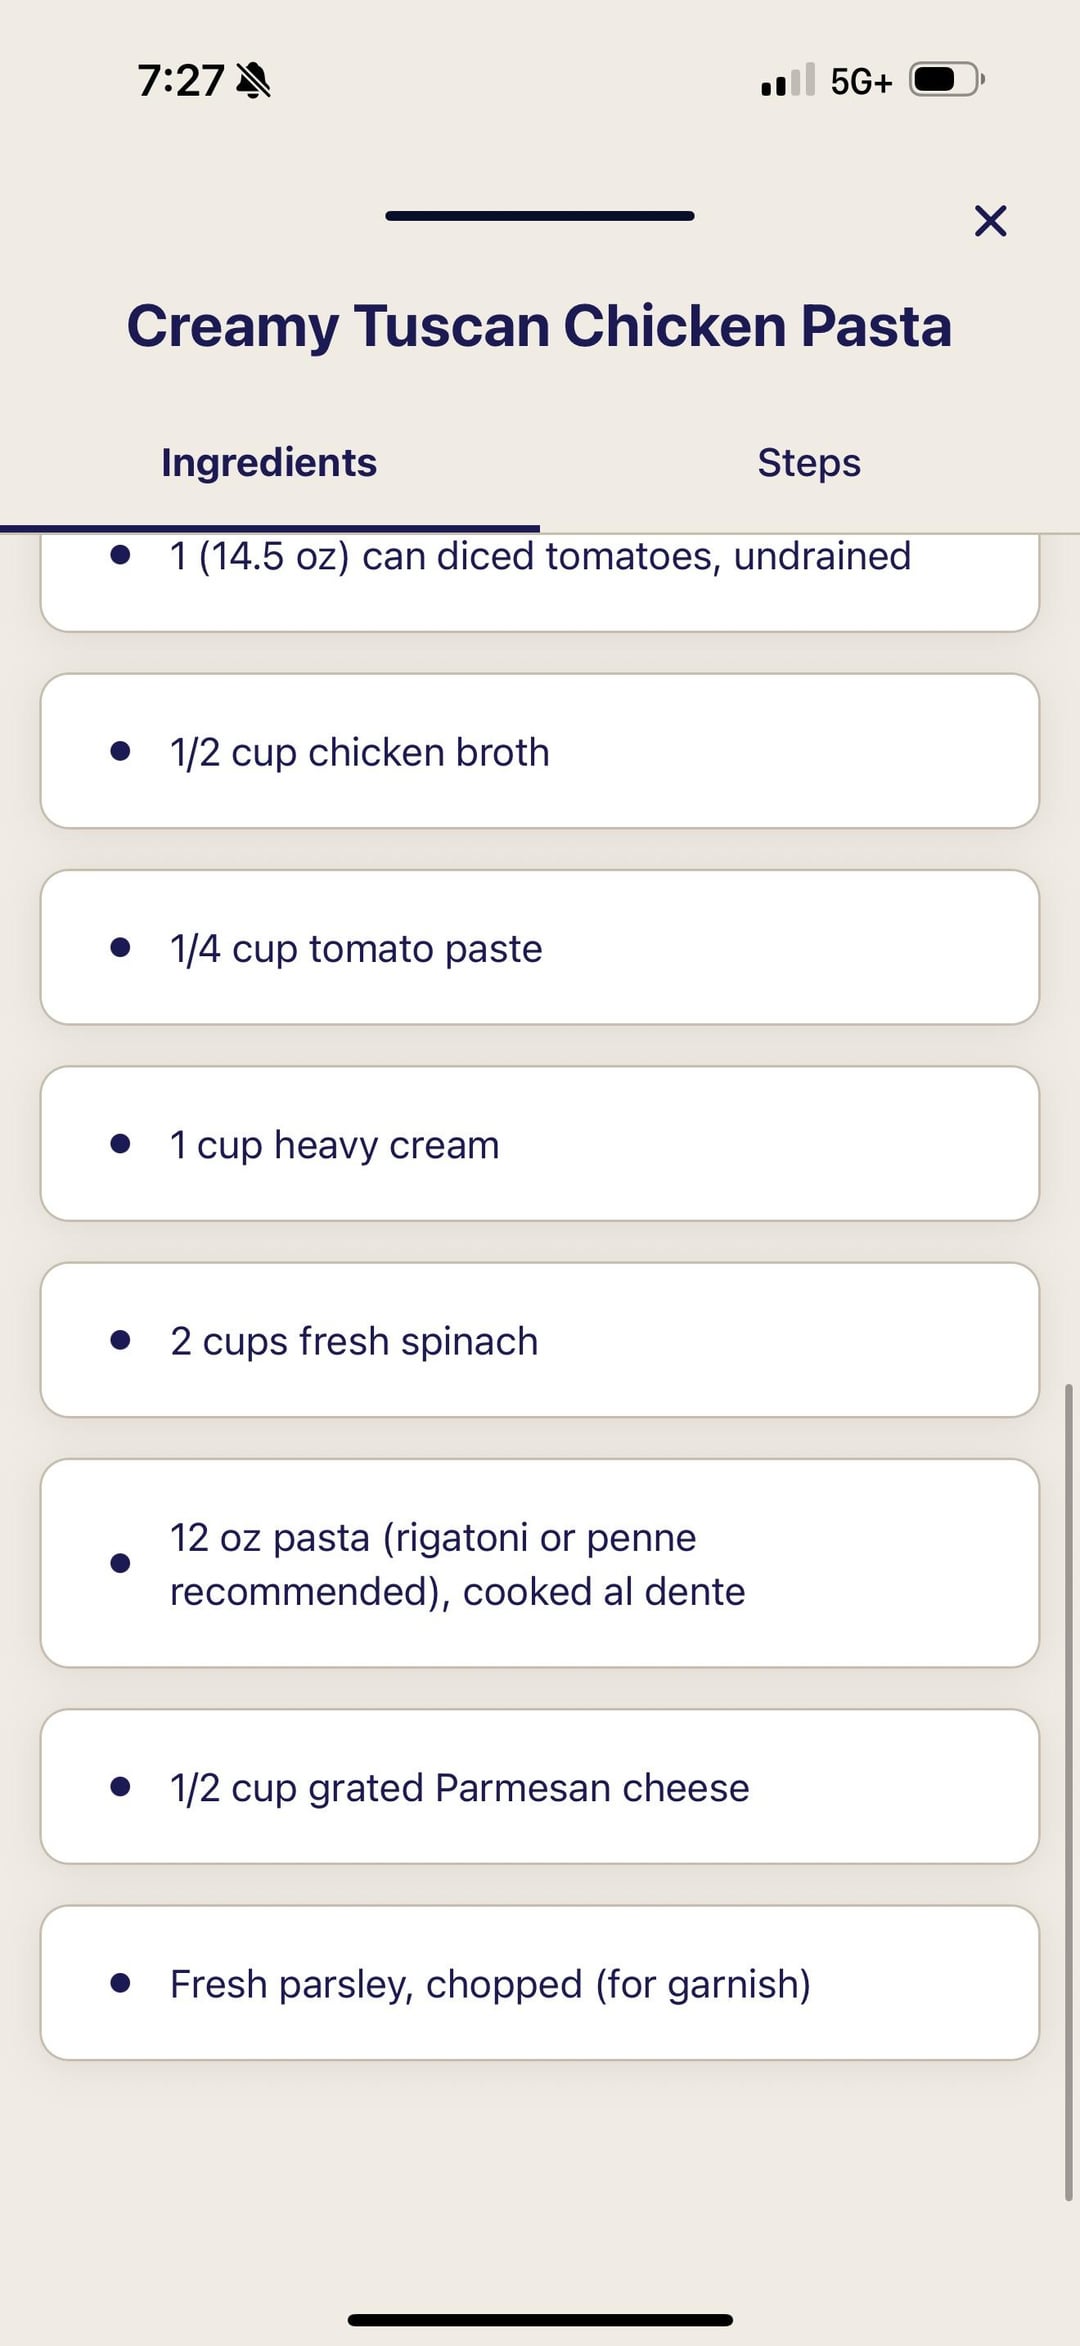This screenshot has height=2346, width=1080.
Task: Tap the cellular signal bars icon
Action: pyautogui.click(x=787, y=80)
